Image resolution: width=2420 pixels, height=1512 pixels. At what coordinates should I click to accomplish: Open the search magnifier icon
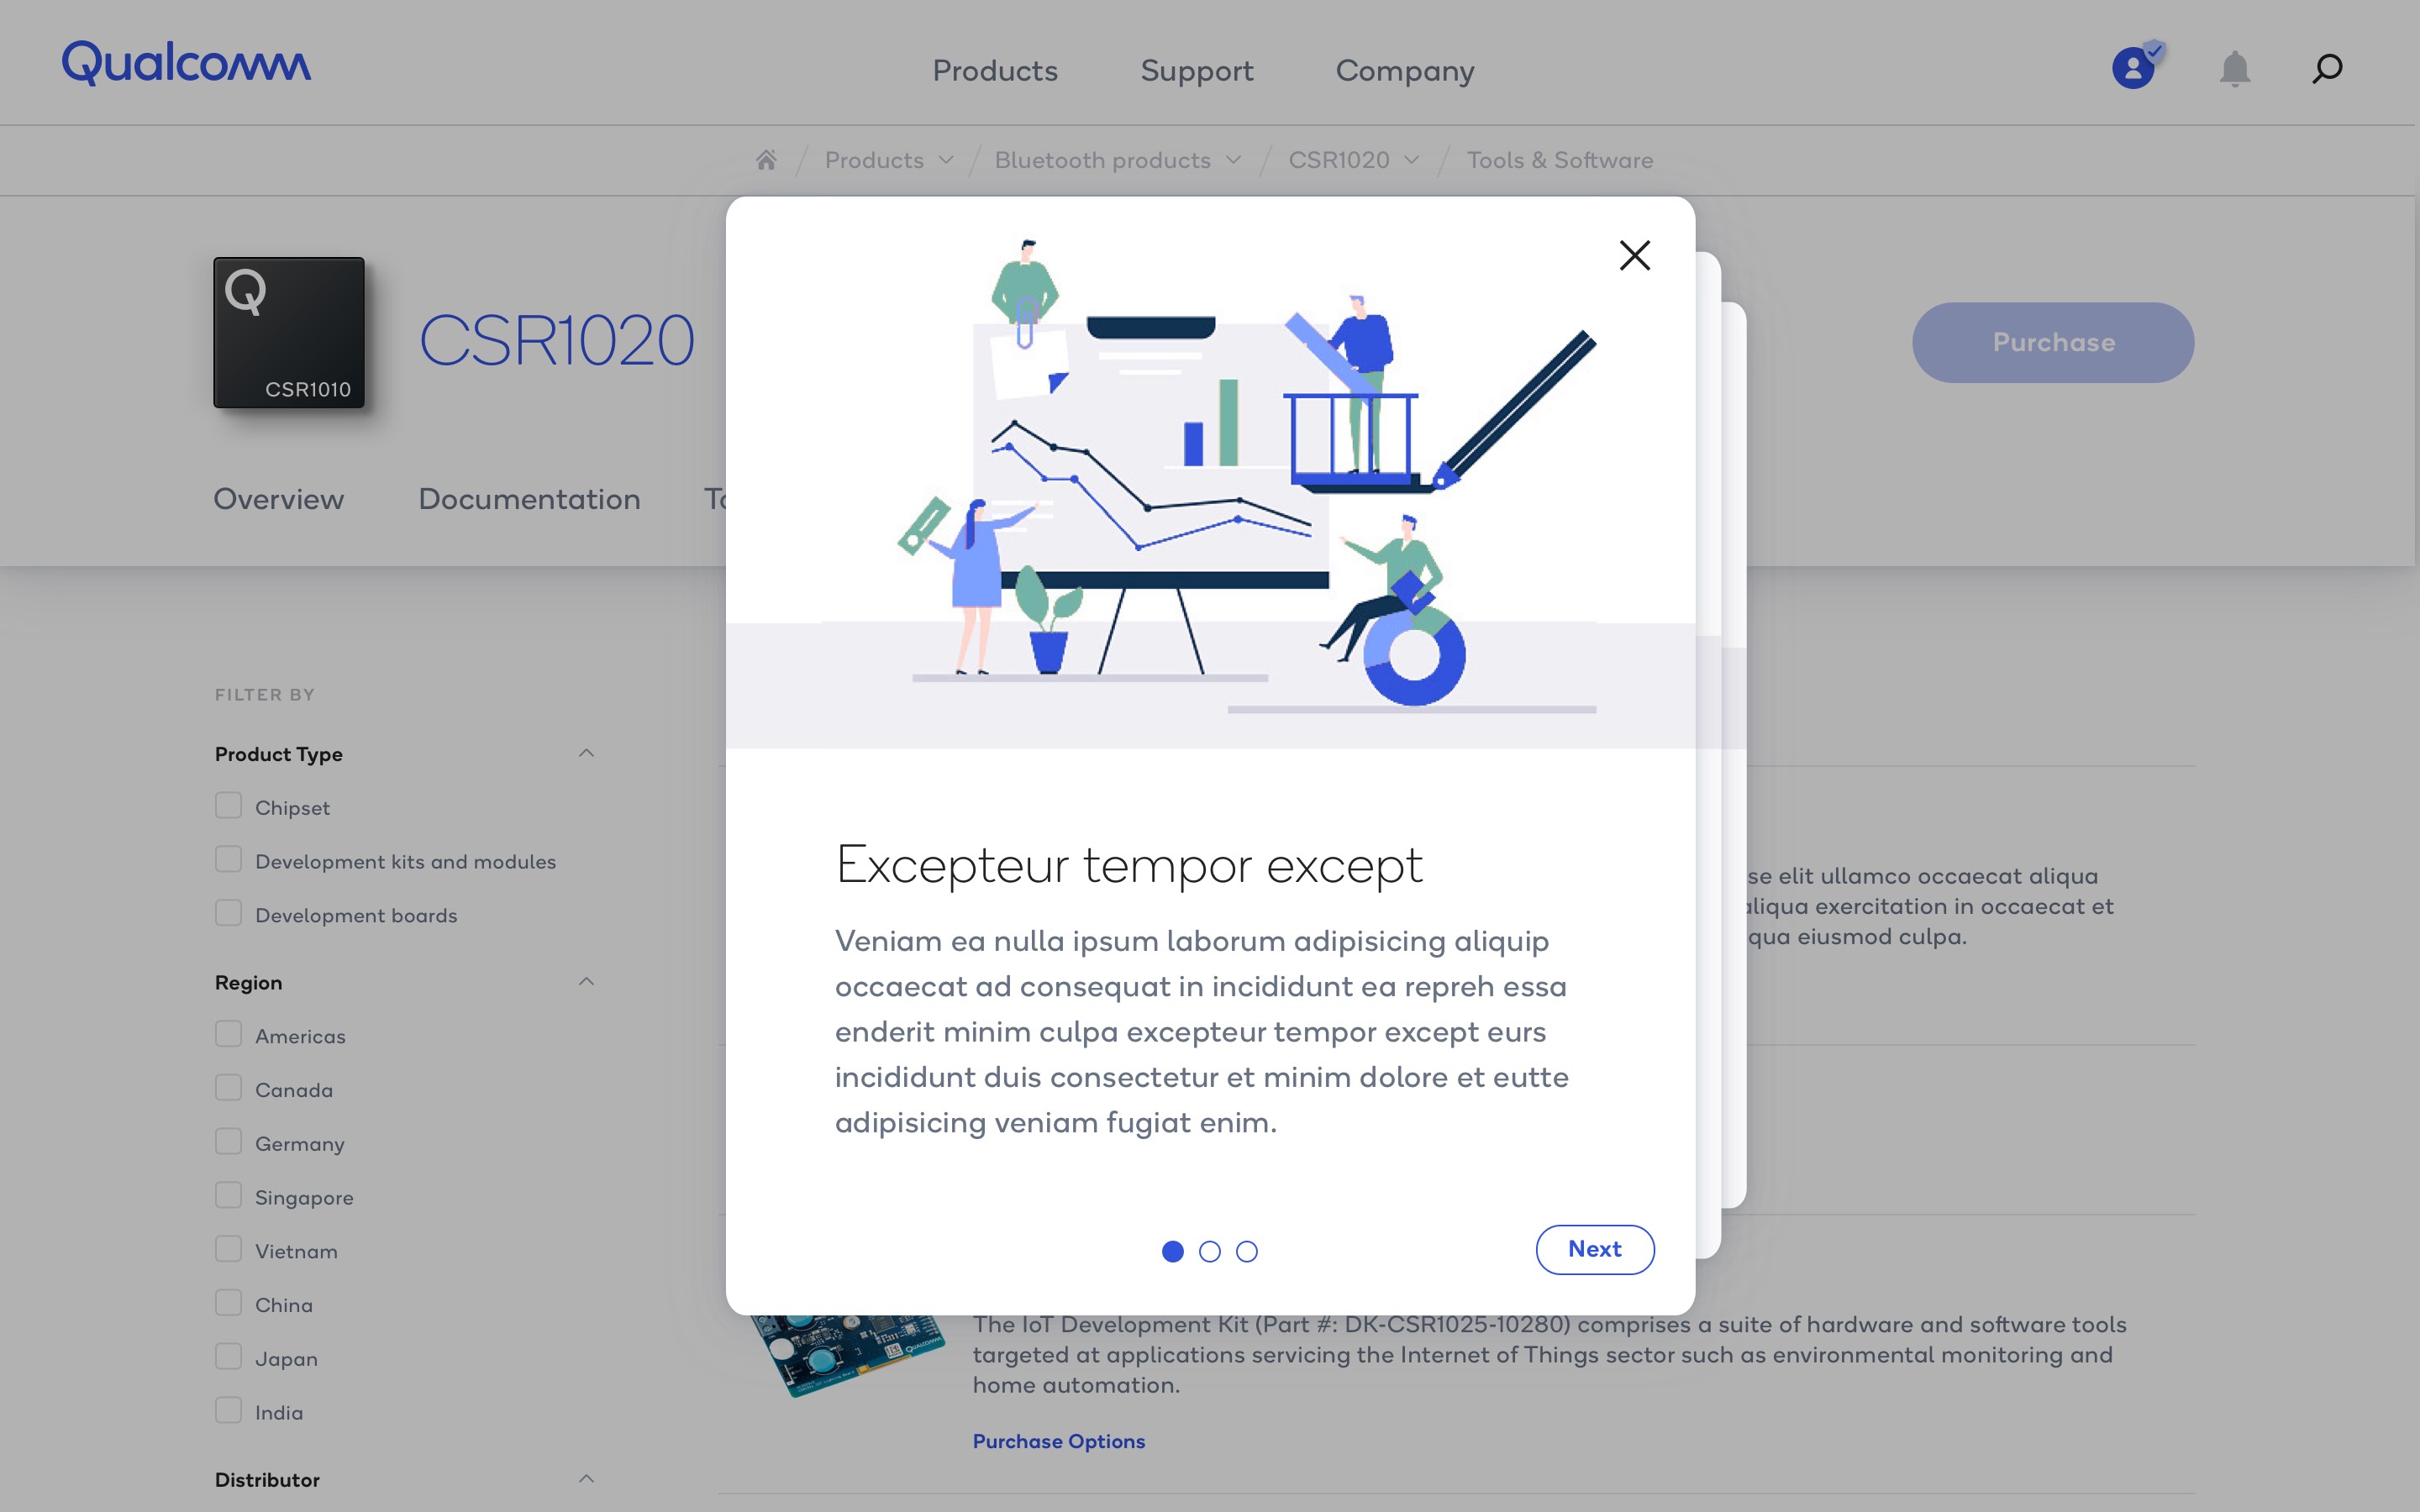click(x=2327, y=69)
